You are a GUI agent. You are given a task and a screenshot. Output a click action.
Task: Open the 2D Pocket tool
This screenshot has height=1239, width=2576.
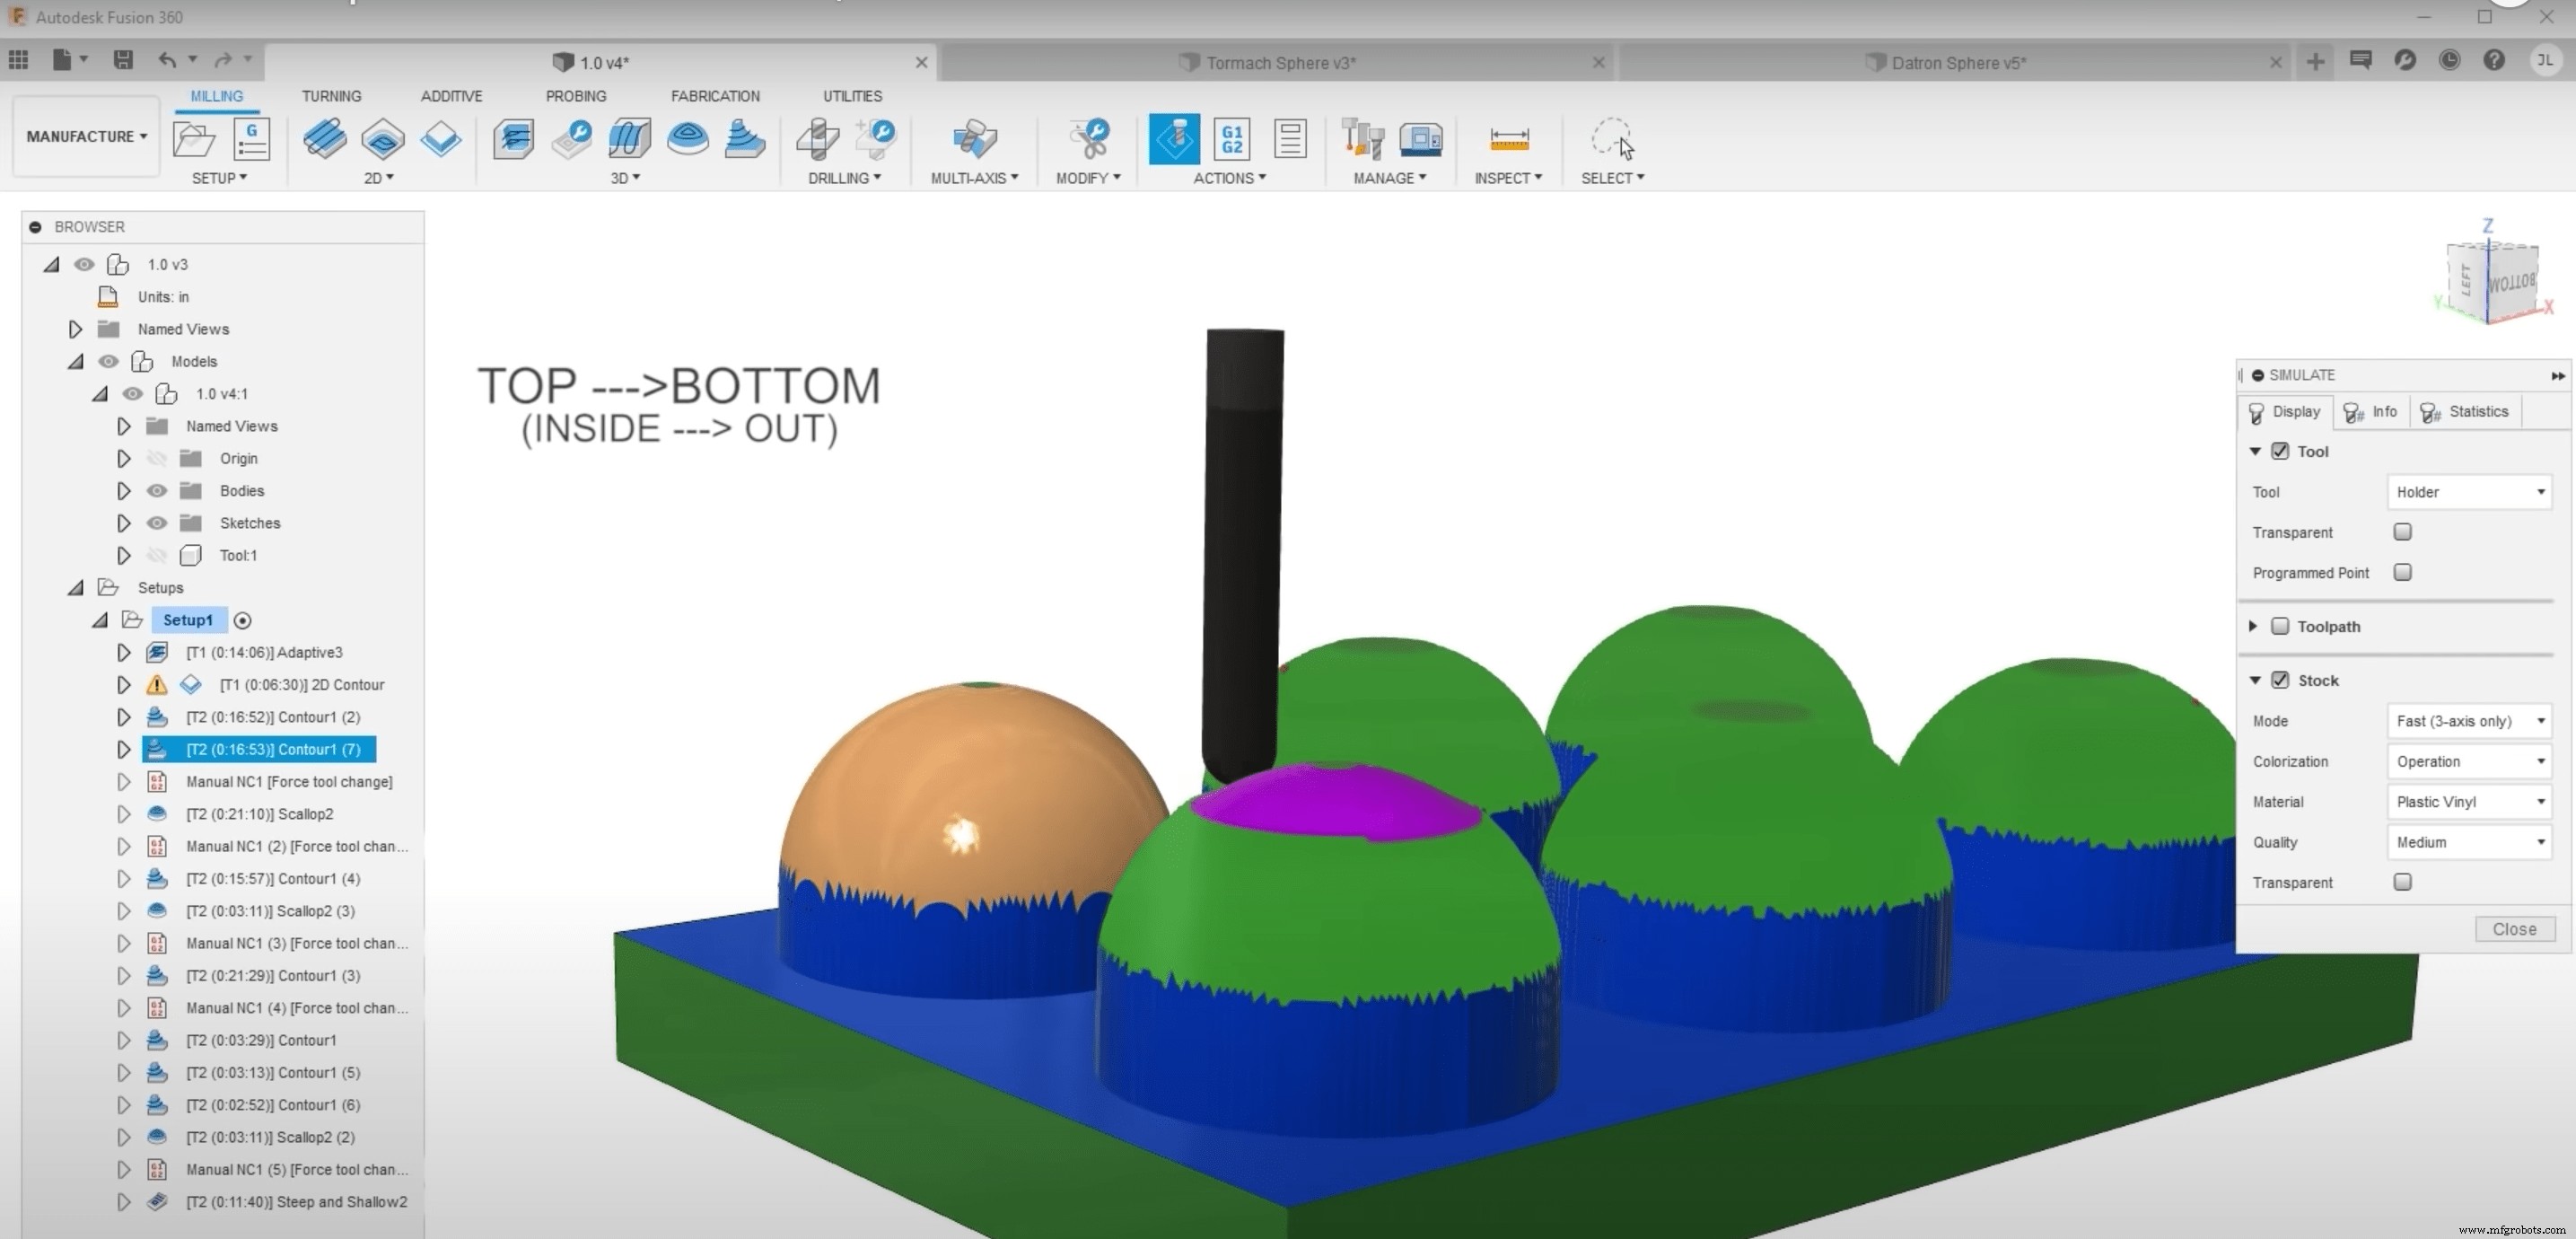(383, 140)
